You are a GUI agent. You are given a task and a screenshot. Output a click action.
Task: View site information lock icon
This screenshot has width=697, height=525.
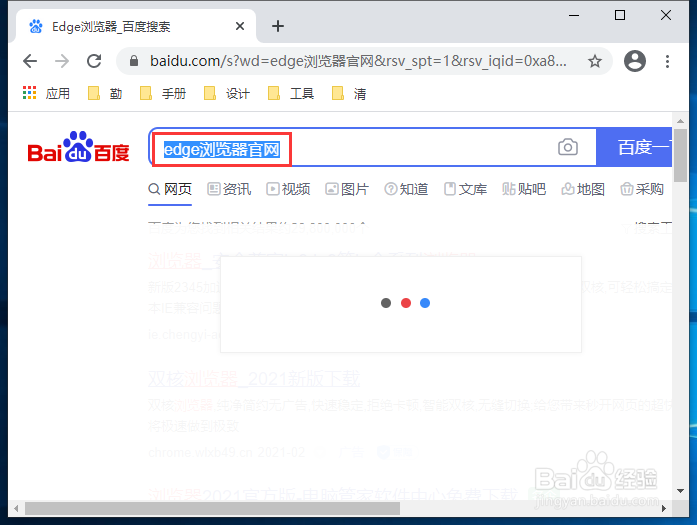pyautogui.click(x=134, y=61)
